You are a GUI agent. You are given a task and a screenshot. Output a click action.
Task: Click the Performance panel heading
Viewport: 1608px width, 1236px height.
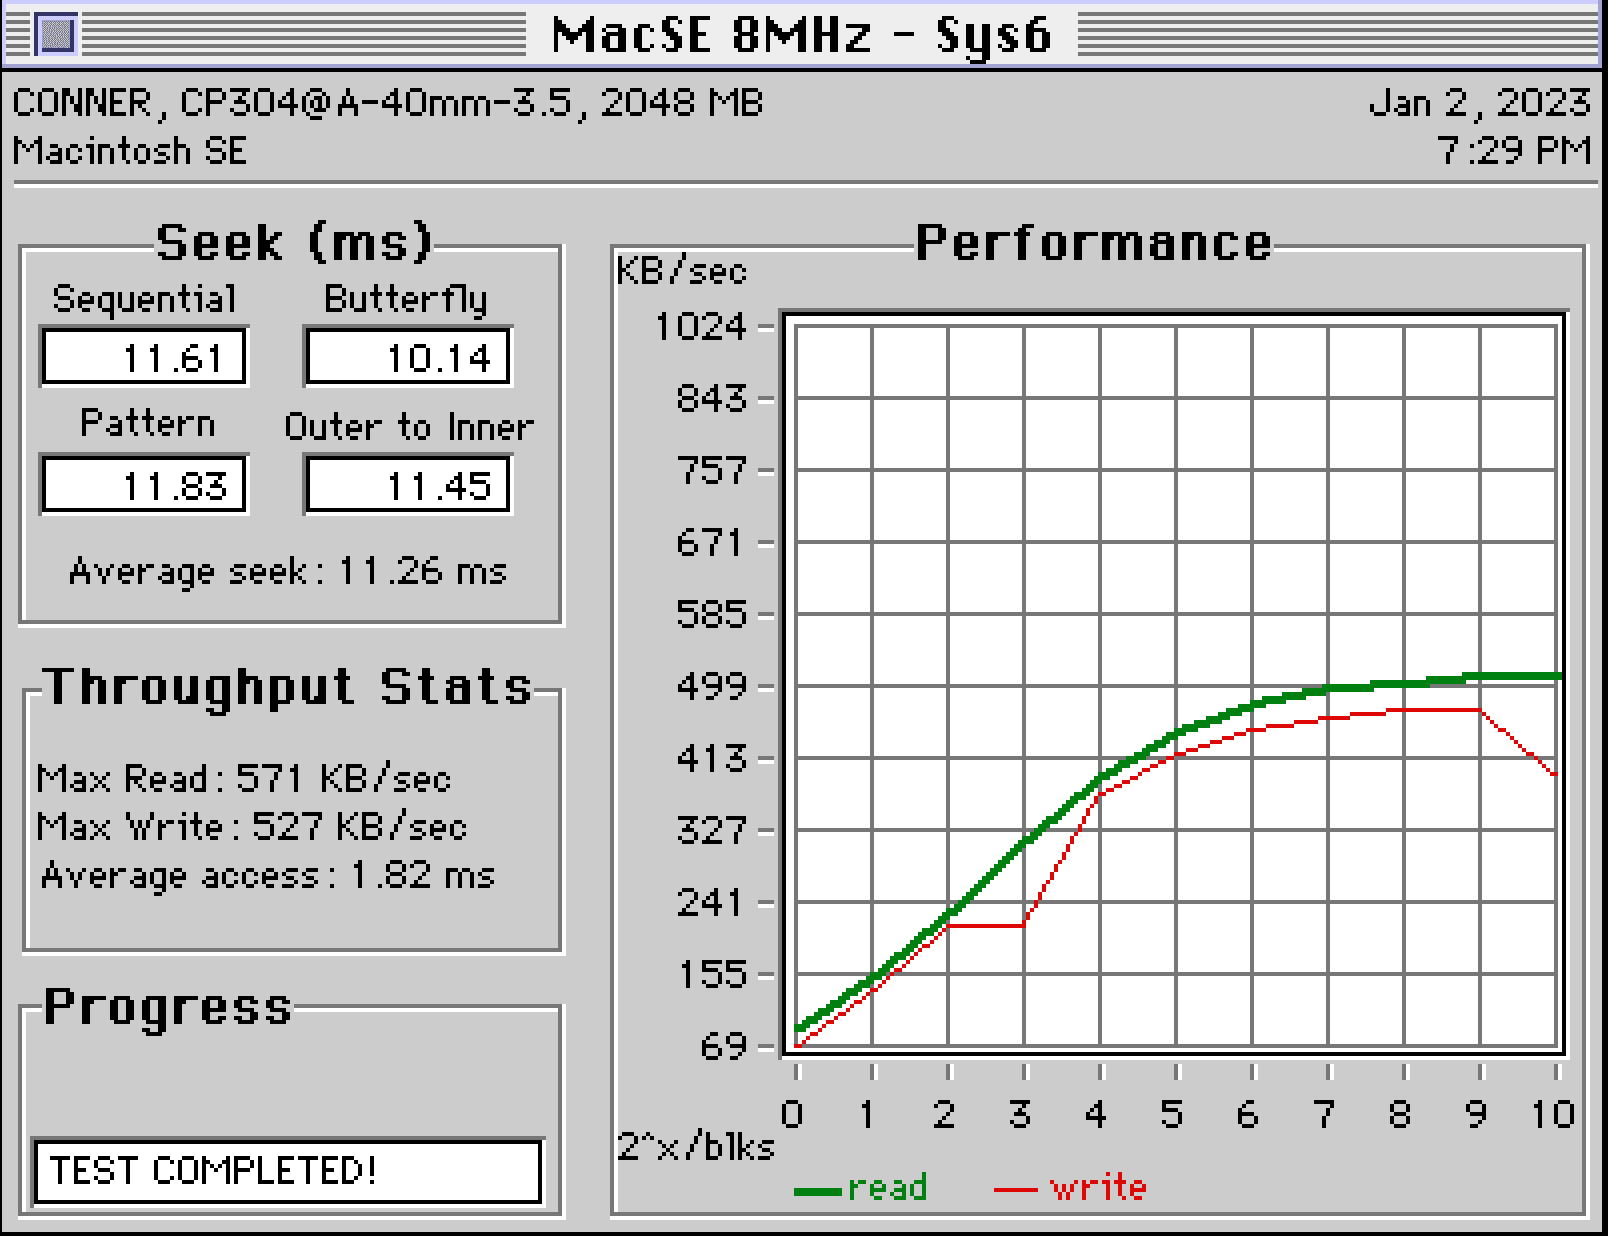tap(1093, 243)
